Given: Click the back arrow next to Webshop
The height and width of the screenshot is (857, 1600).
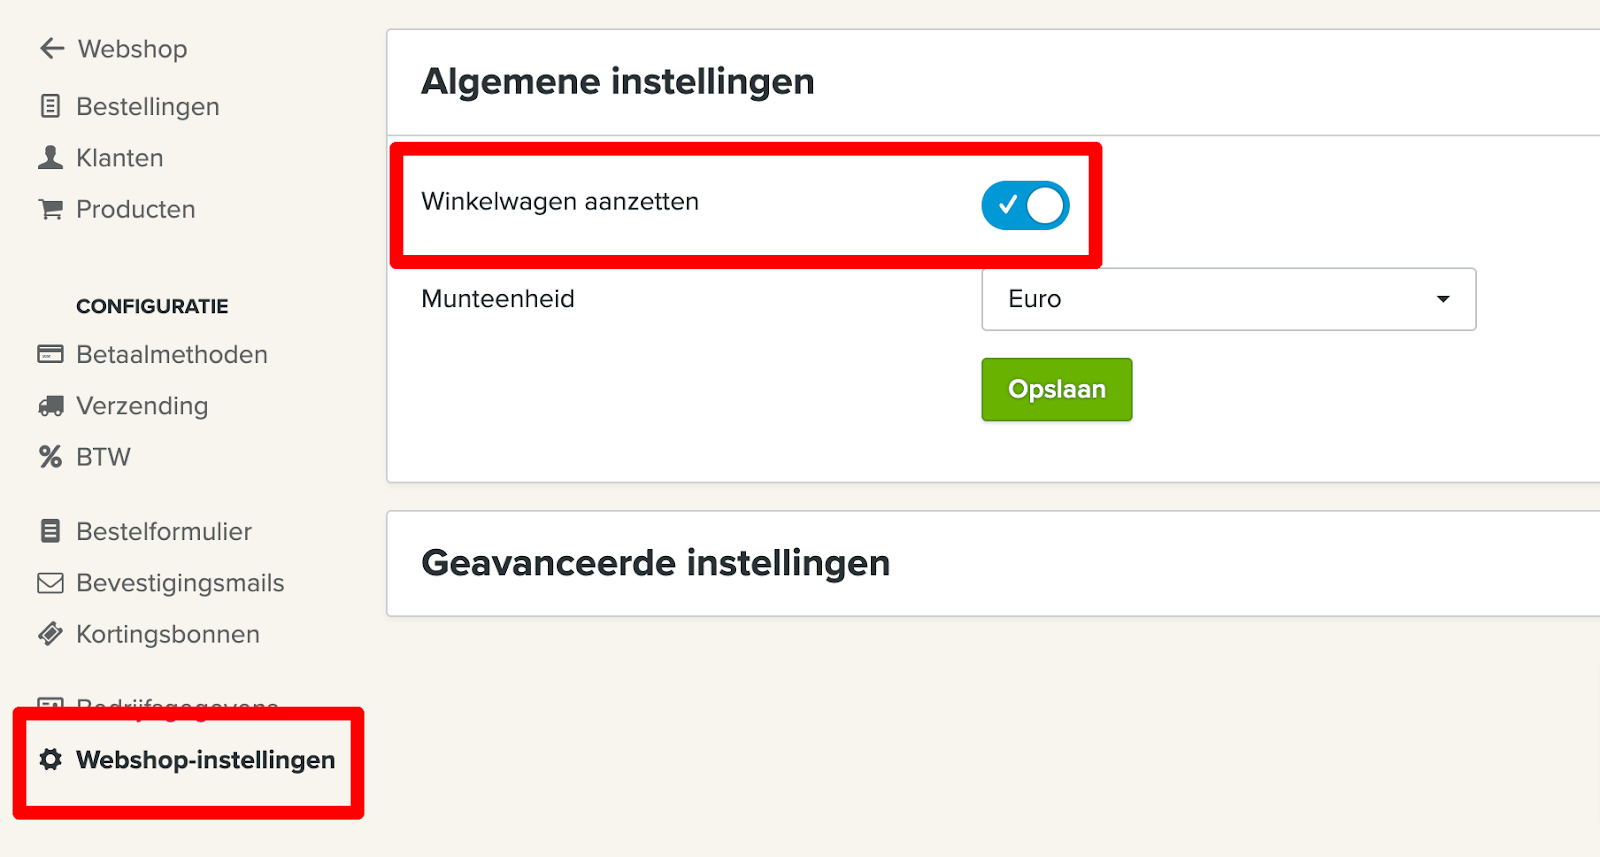Looking at the screenshot, I should tap(52, 48).
